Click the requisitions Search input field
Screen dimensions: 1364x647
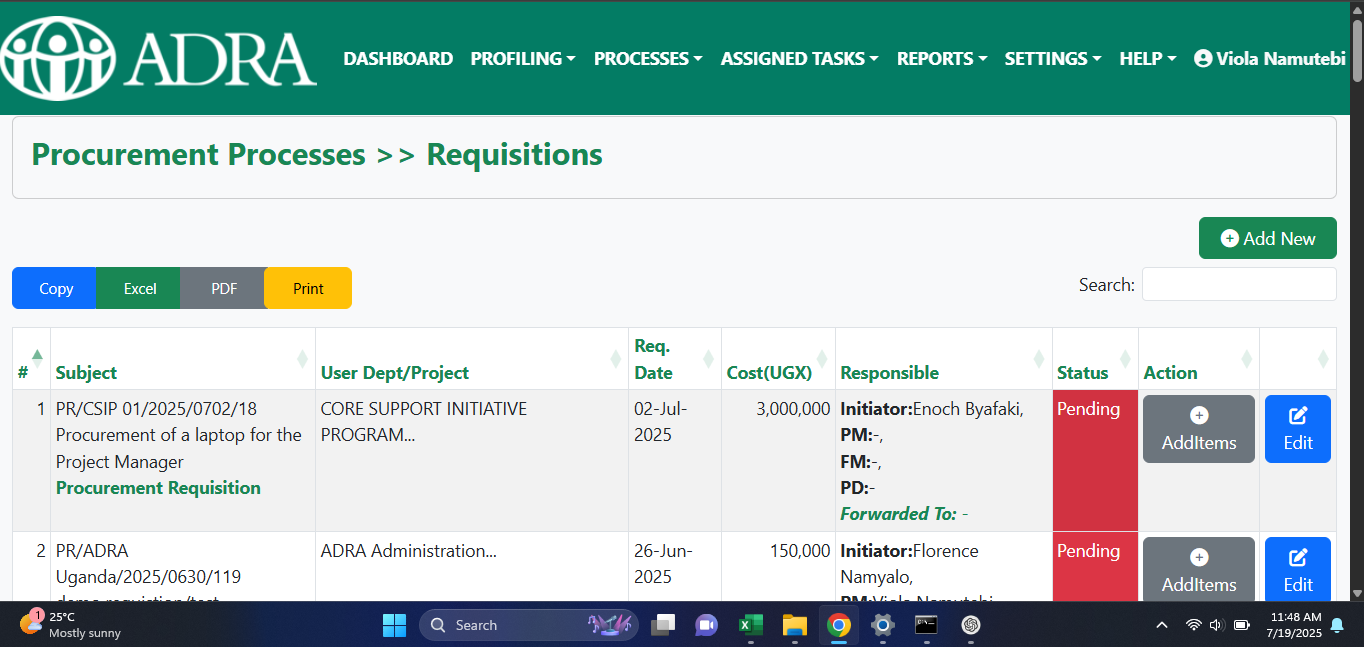(x=1238, y=284)
